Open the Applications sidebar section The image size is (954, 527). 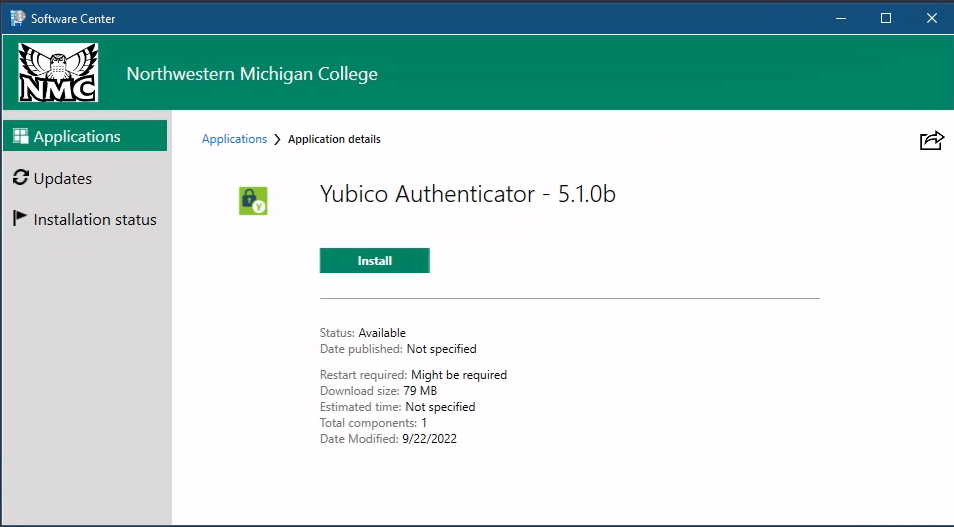[x=85, y=136]
